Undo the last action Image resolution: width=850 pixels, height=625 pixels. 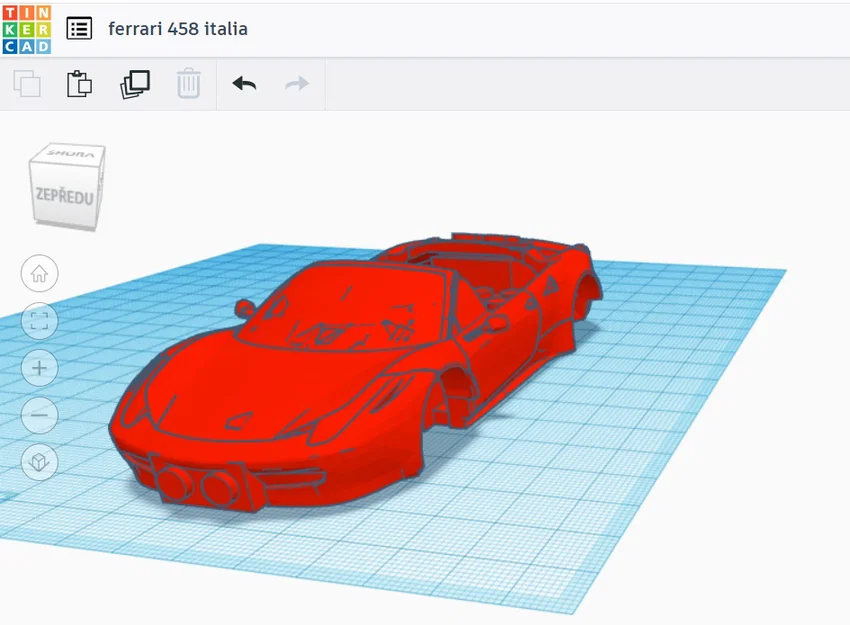pyautogui.click(x=244, y=83)
